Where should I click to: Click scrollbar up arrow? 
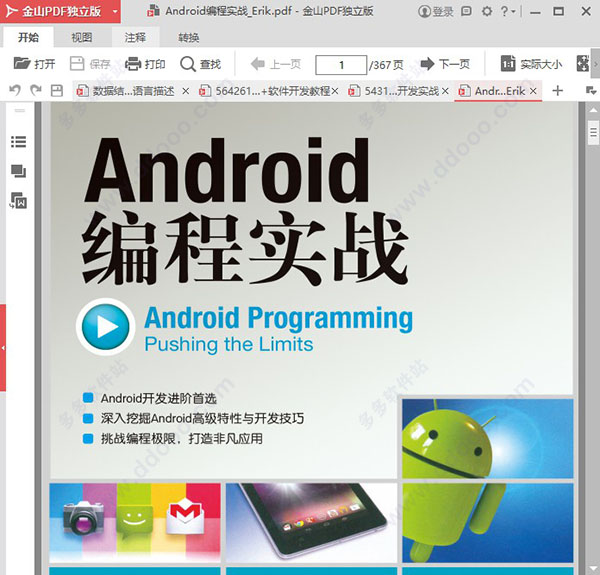593,110
